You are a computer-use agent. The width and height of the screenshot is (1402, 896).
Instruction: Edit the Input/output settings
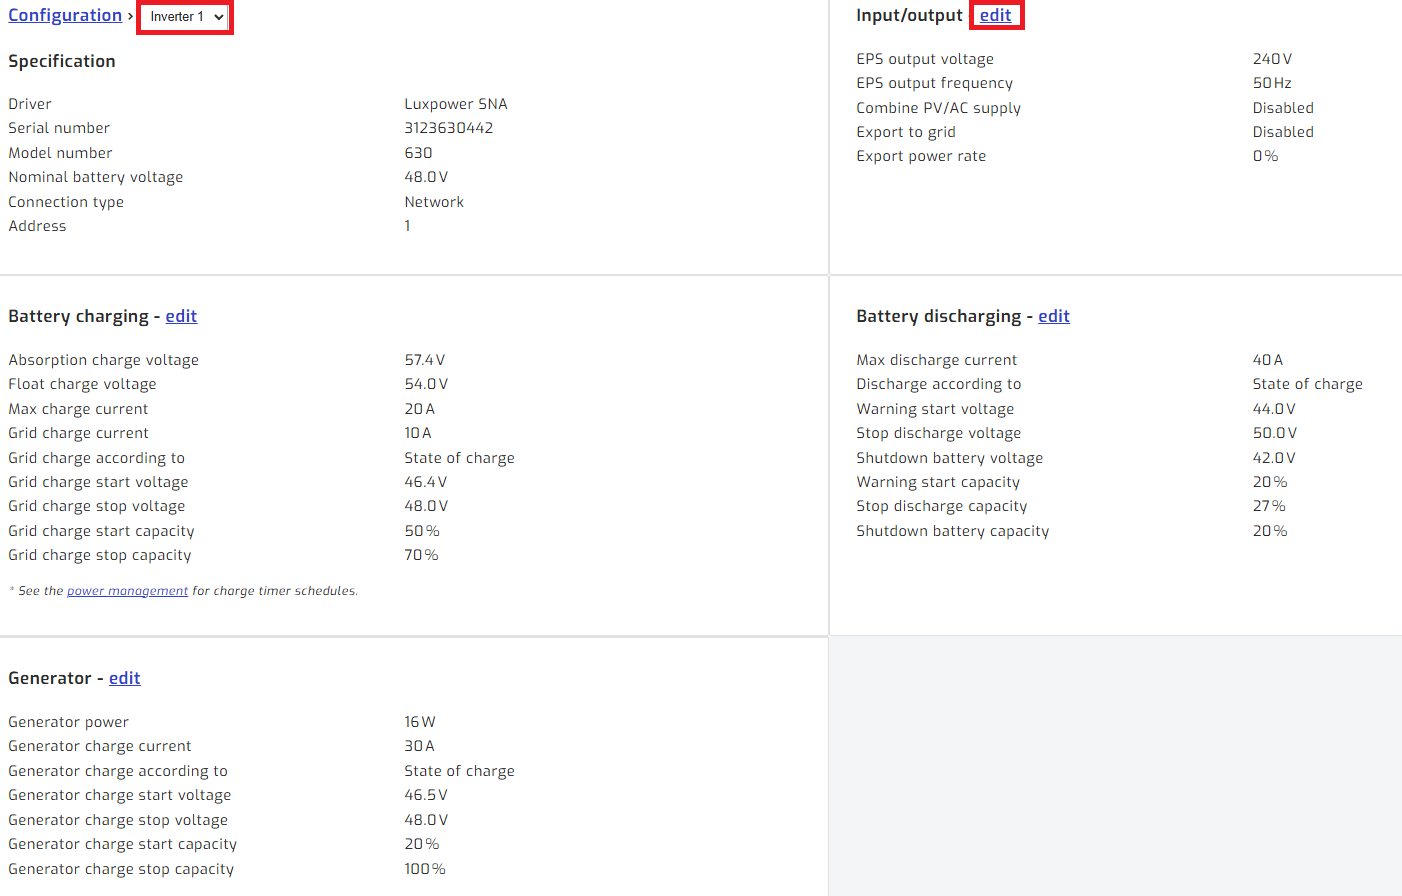[995, 16]
